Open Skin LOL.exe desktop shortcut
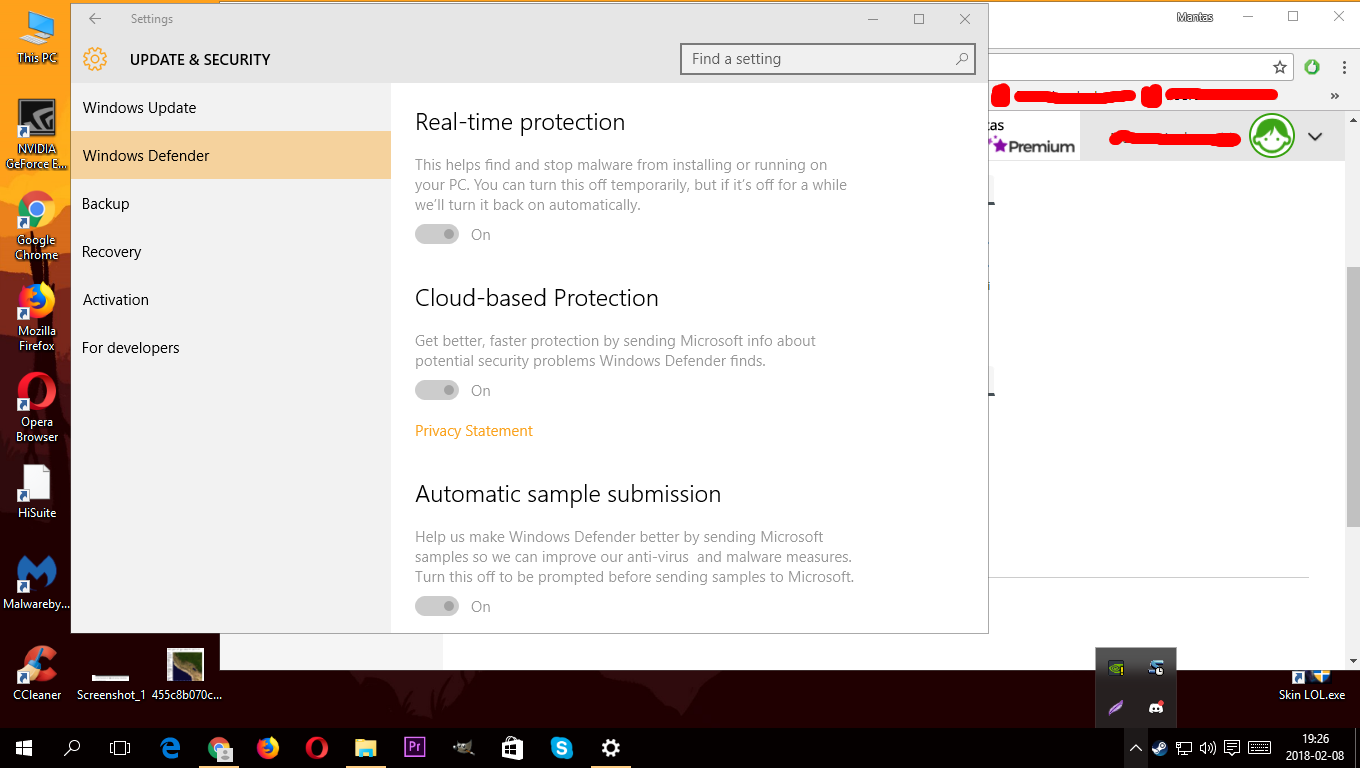Screen dimensions: 1360x768 1311,685
